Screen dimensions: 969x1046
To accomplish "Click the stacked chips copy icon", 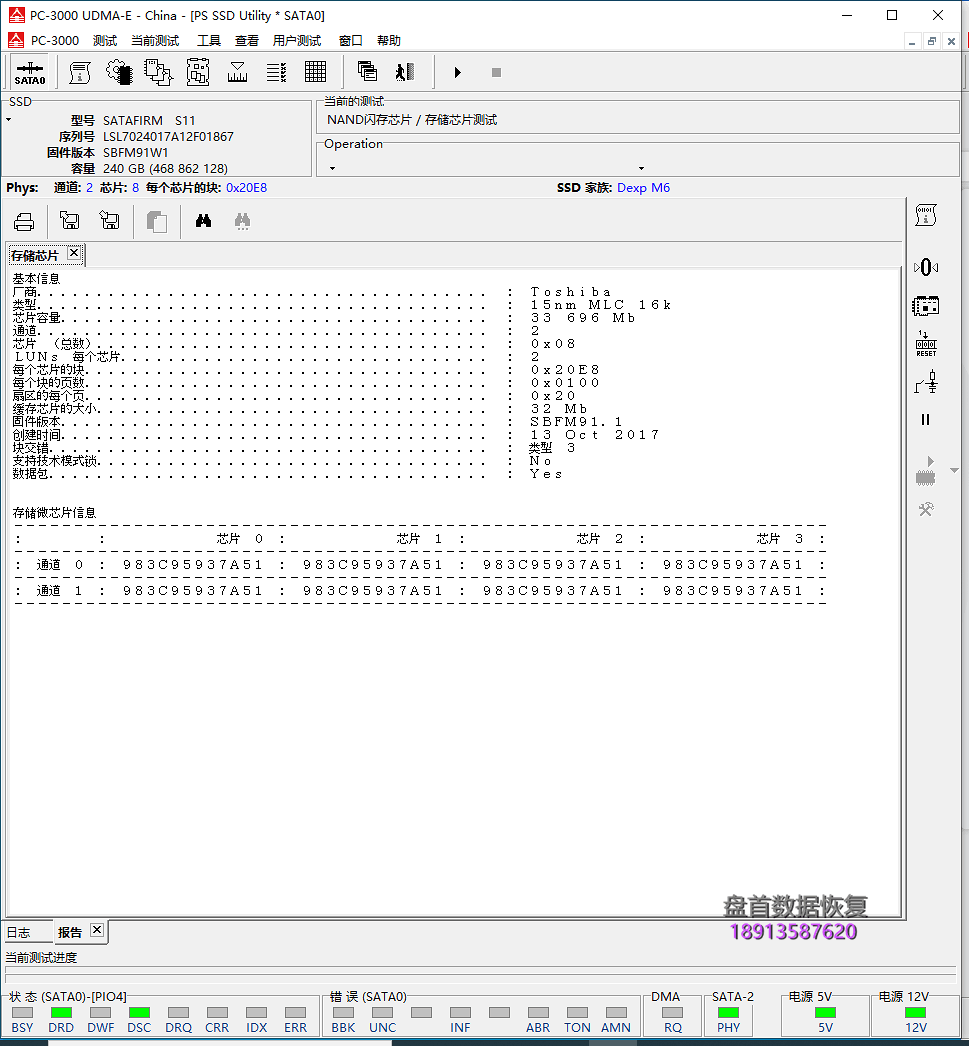I will pos(159,72).
